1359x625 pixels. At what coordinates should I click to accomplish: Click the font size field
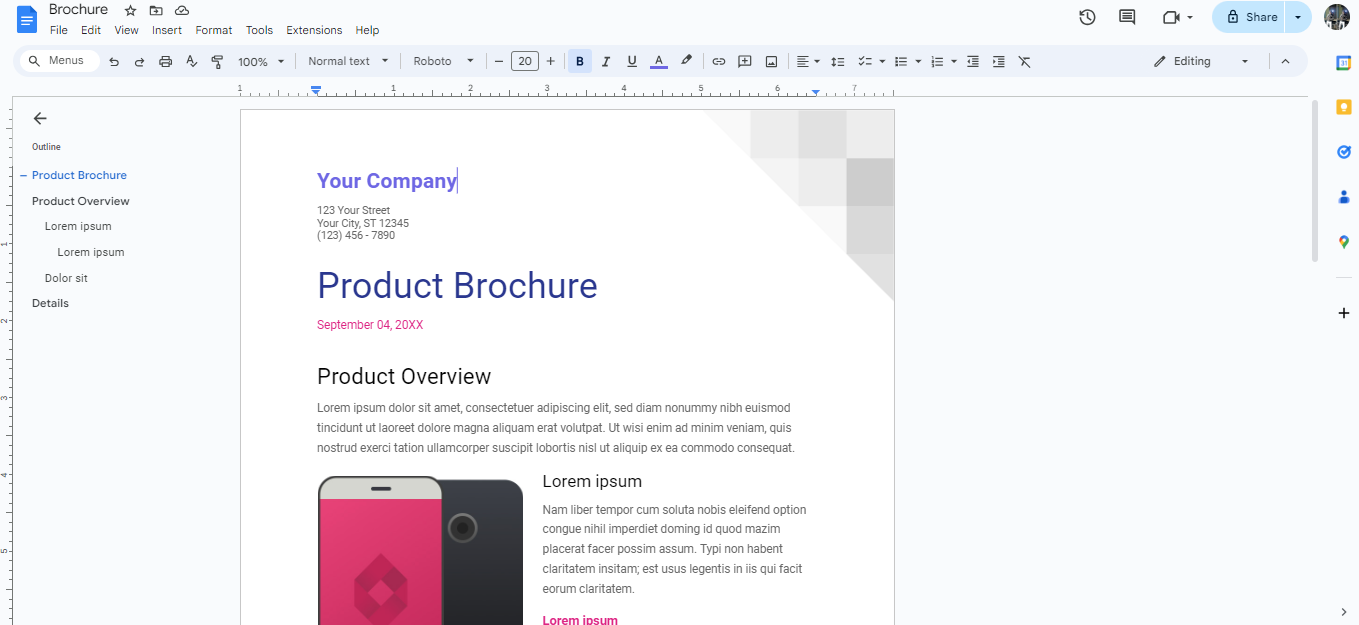pyautogui.click(x=524, y=61)
